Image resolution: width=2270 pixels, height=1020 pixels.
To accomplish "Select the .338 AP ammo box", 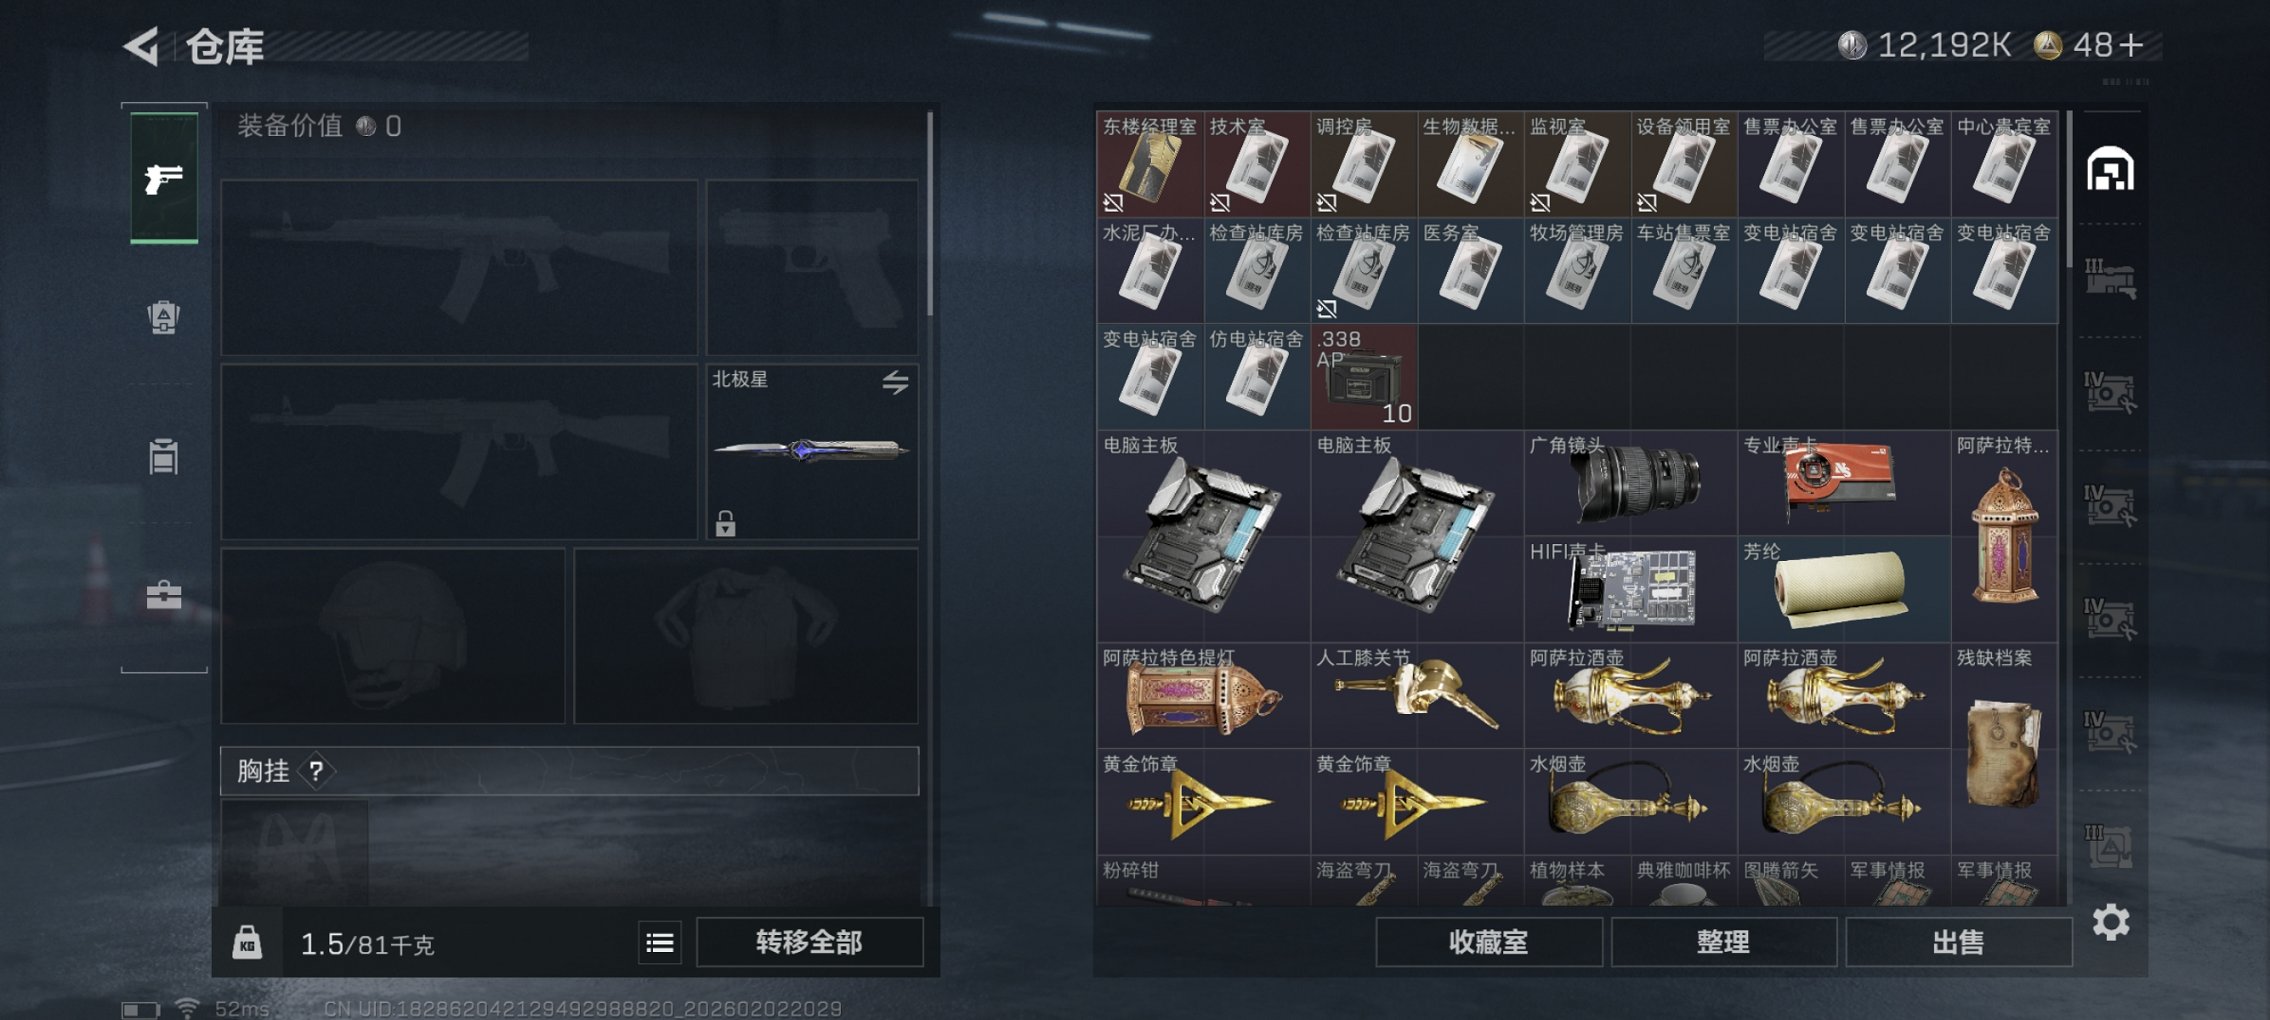I will pos(1364,377).
